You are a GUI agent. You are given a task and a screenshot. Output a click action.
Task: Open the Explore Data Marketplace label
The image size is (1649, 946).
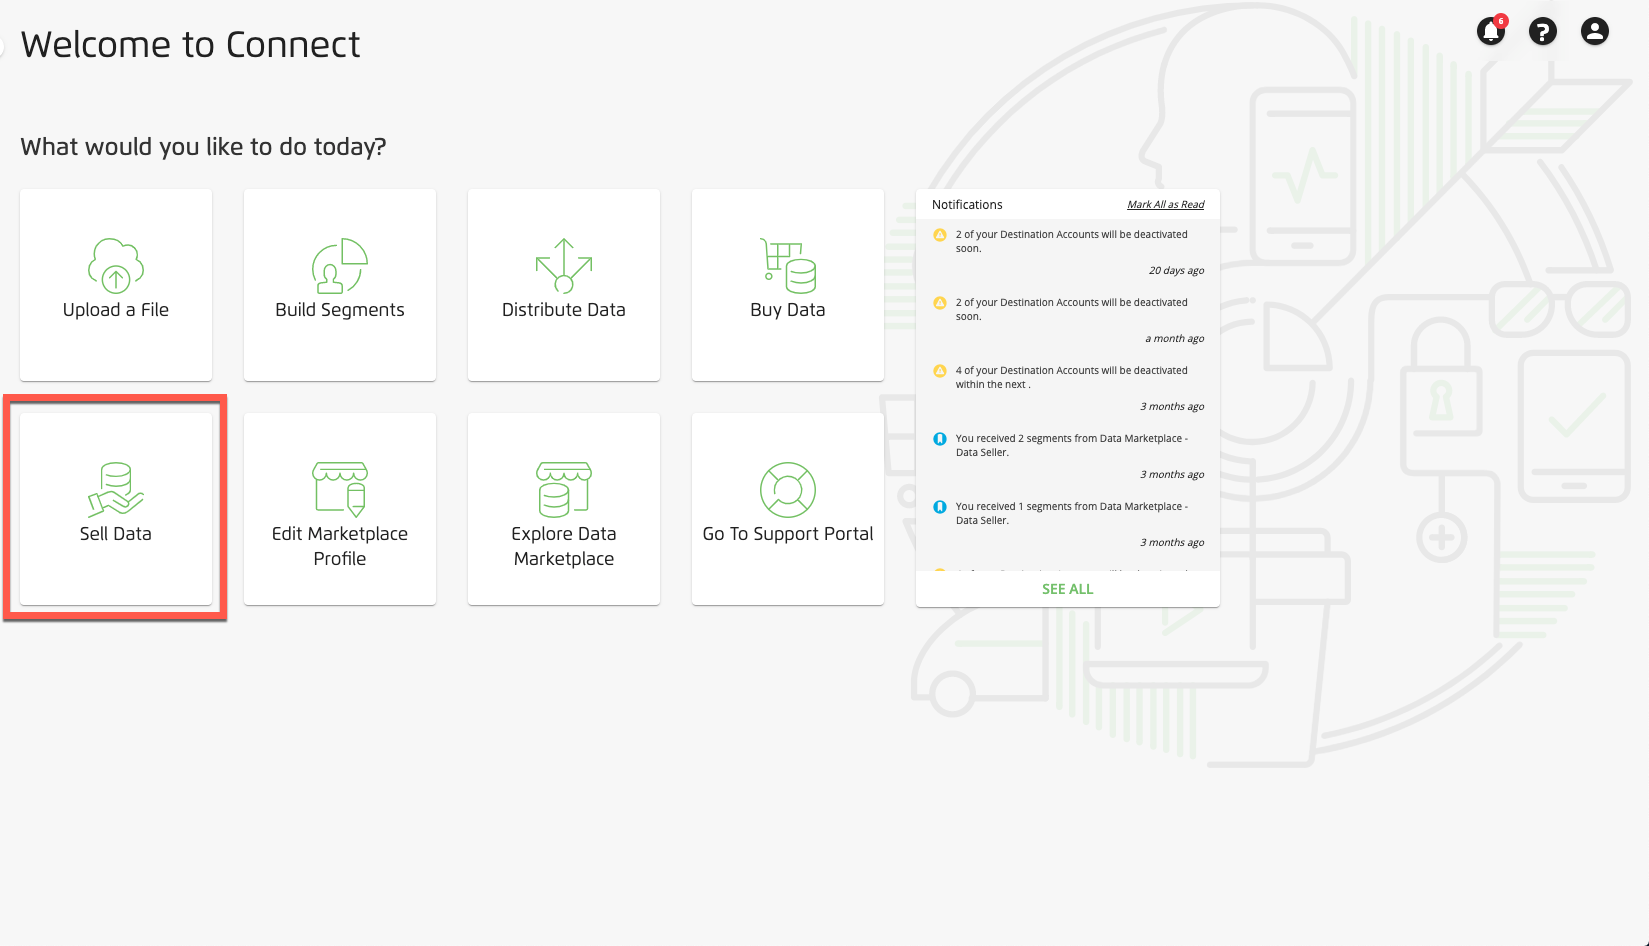[x=564, y=546]
